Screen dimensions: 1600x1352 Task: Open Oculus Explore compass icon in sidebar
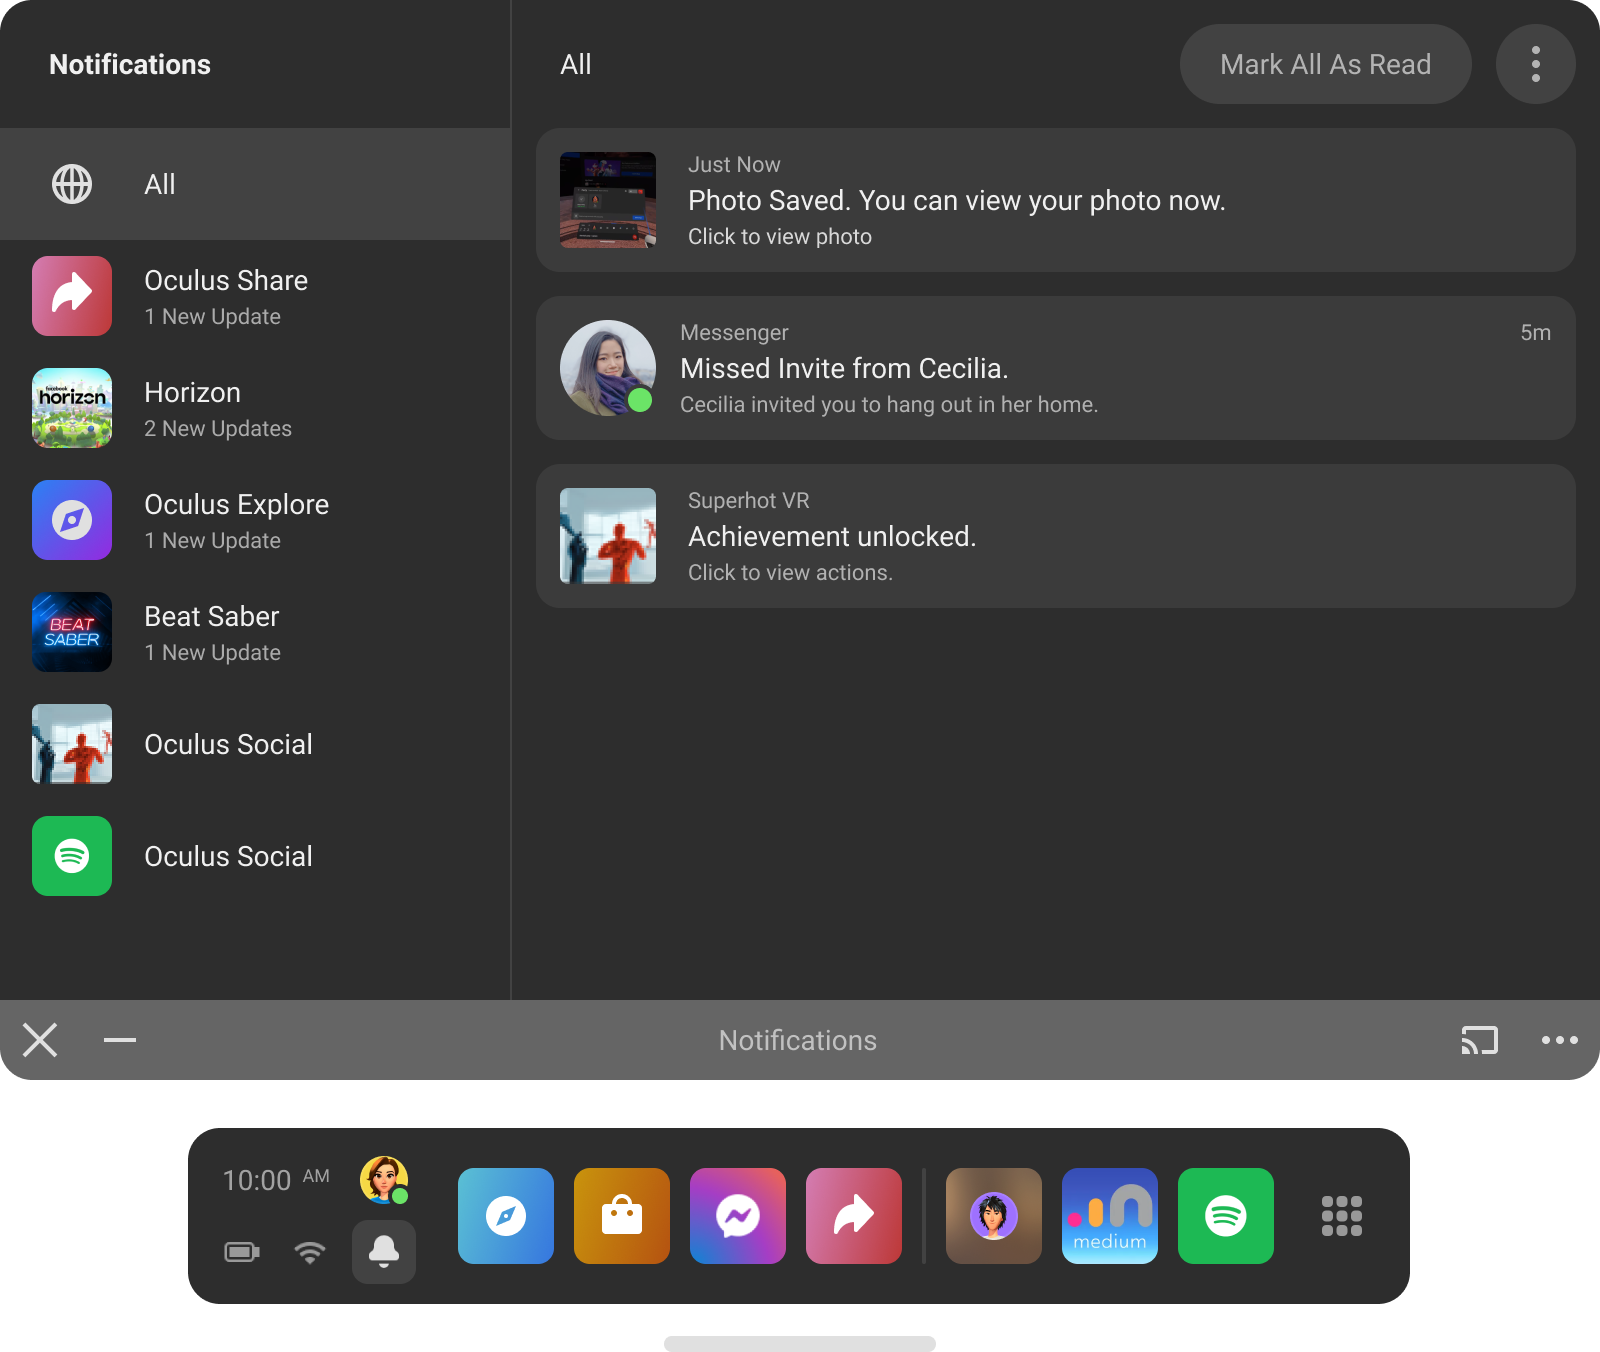72,520
